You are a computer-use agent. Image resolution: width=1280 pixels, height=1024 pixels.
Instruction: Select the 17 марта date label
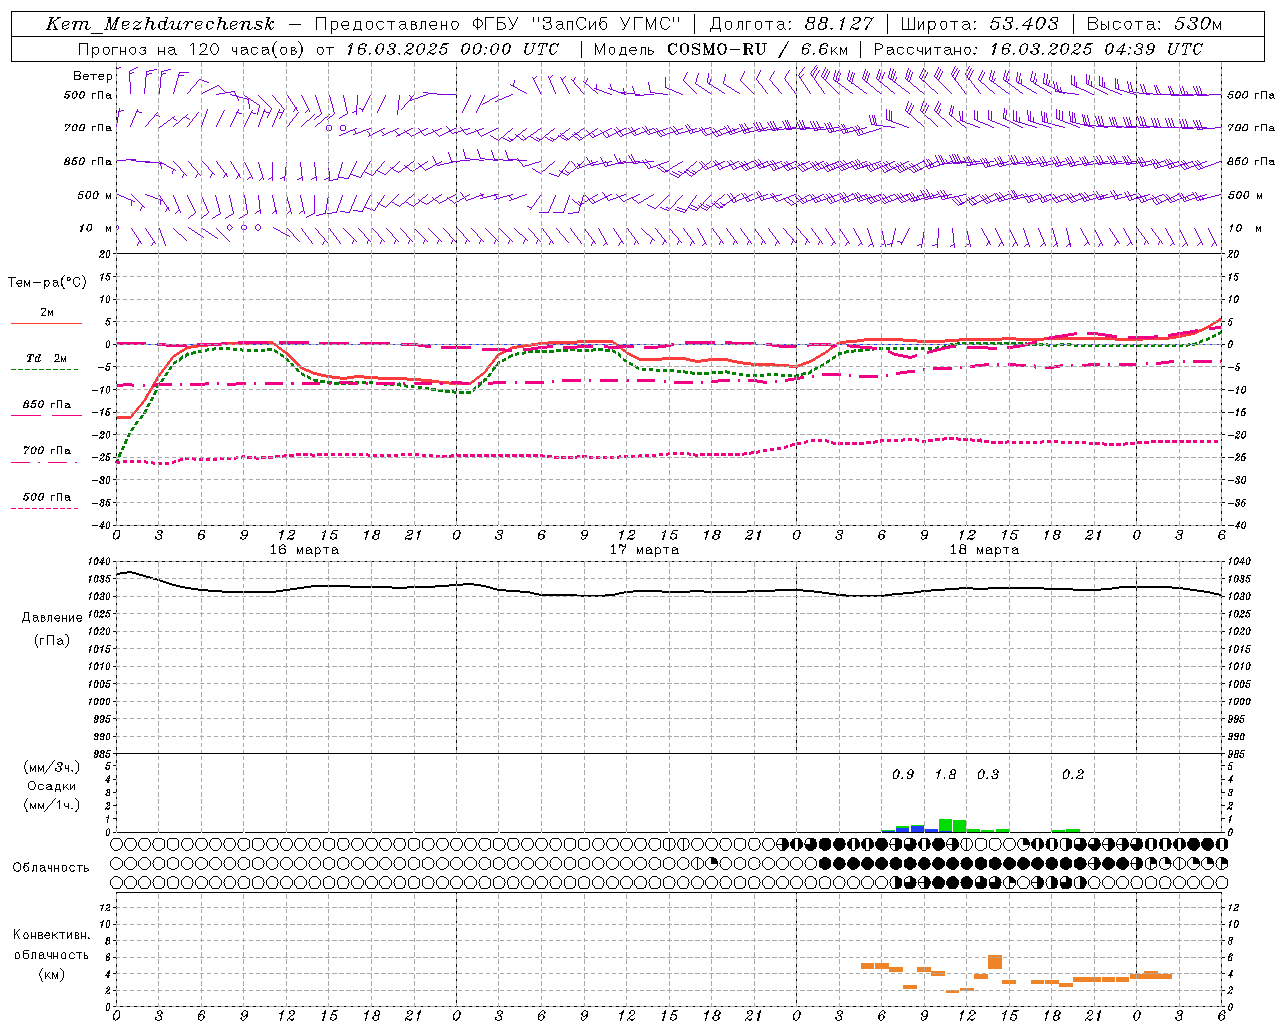coord(644,550)
